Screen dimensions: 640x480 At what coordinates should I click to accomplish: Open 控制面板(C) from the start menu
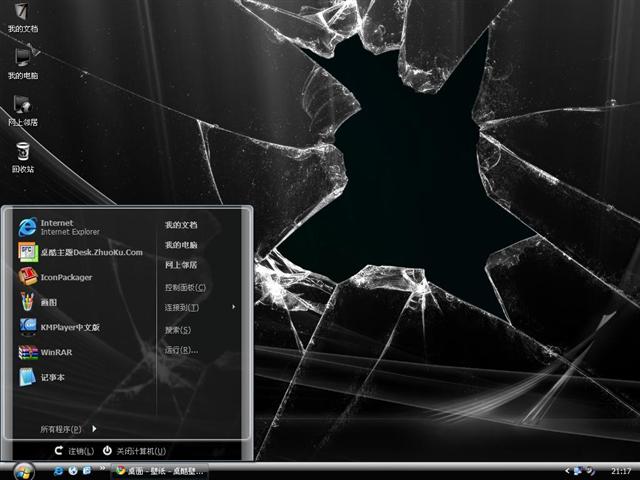coord(185,287)
